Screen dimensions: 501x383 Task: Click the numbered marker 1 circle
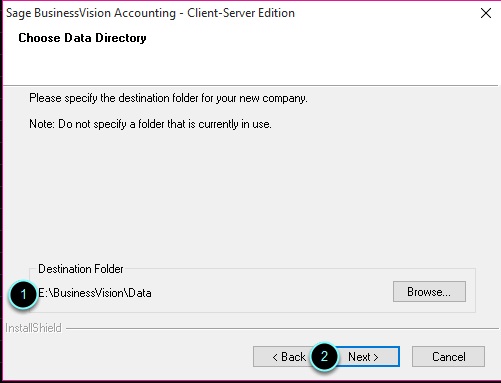click(23, 294)
